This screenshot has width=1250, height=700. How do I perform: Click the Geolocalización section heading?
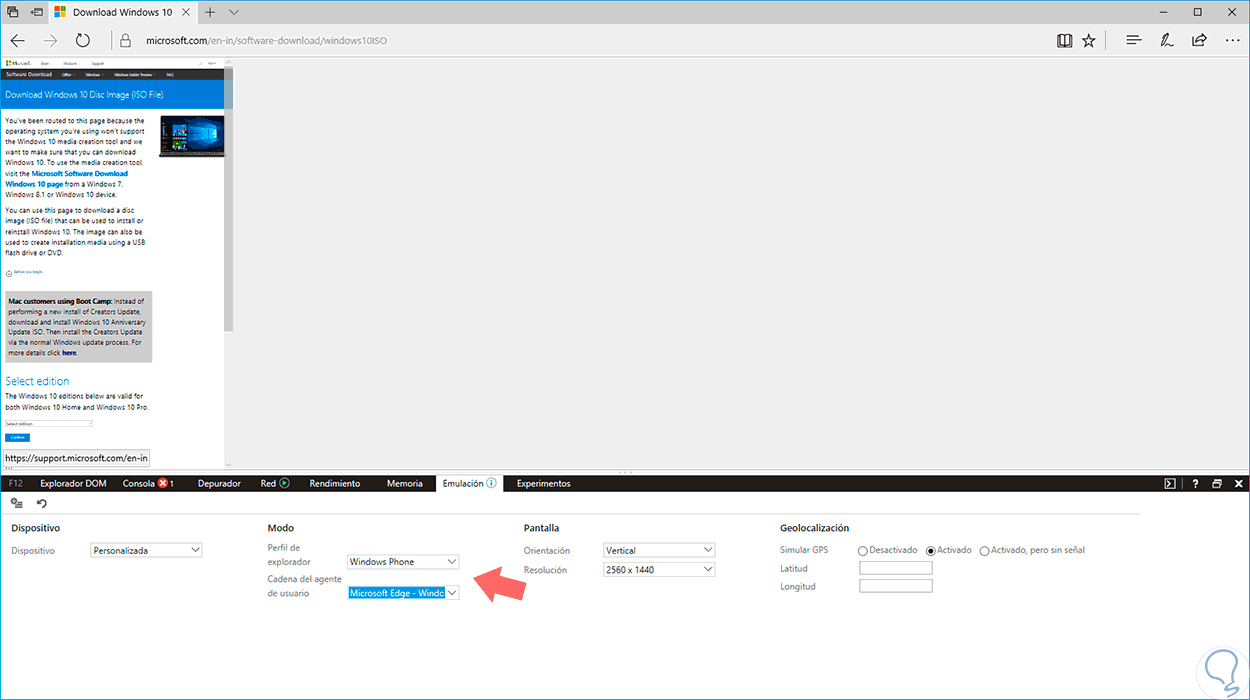(x=814, y=528)
